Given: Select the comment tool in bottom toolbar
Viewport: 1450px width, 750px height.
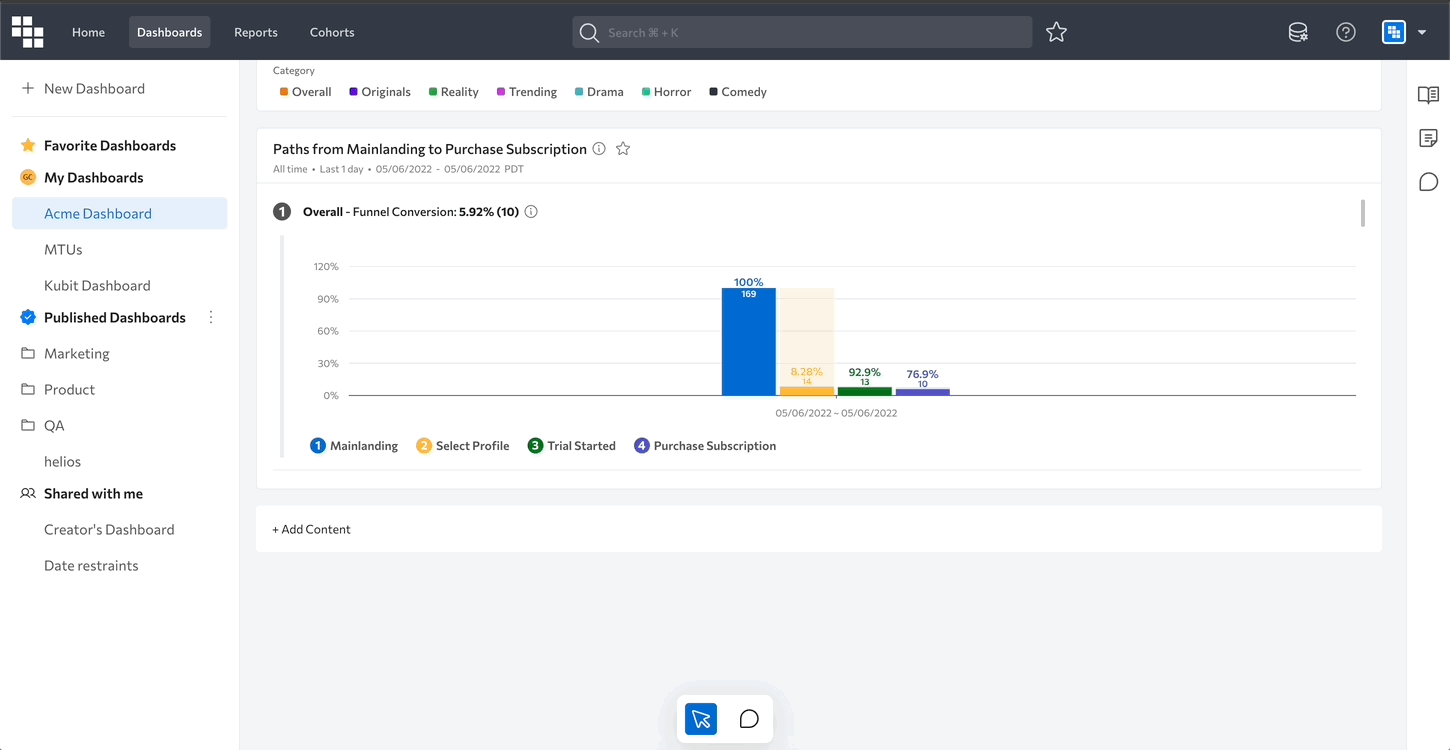Looking at the screenshot, I should [x=749, y=719].
